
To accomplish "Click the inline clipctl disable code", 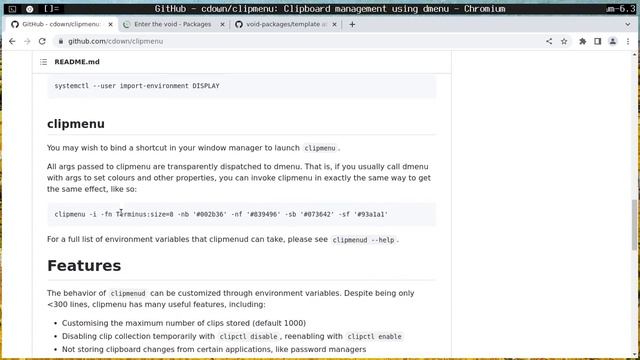I will [x=248, y=337].
